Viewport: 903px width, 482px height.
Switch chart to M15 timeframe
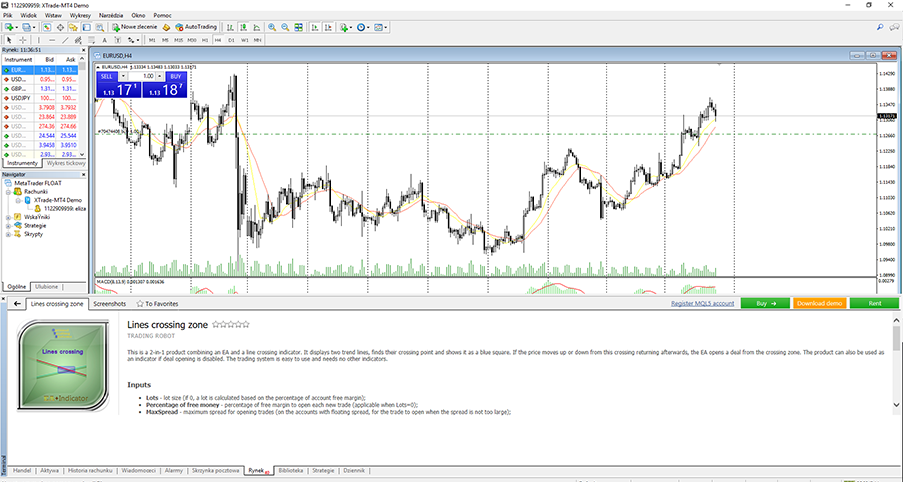[178, 40]
